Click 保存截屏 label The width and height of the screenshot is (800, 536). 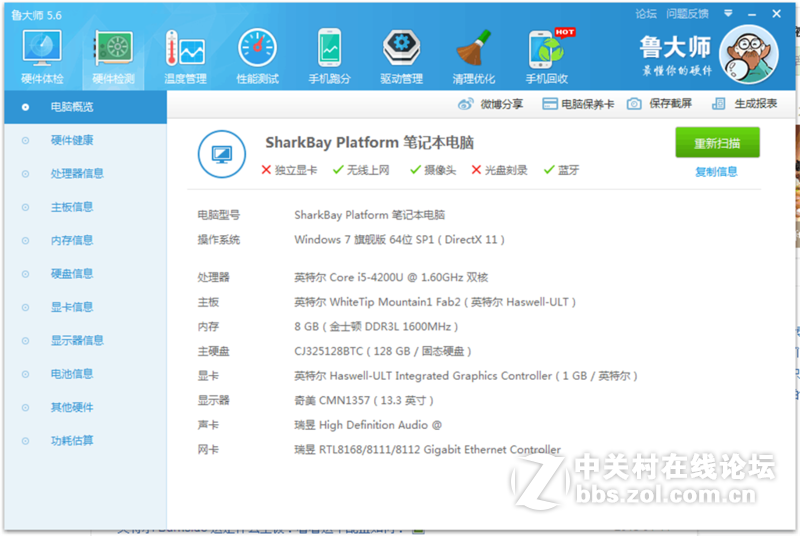(x=670, y=104)
